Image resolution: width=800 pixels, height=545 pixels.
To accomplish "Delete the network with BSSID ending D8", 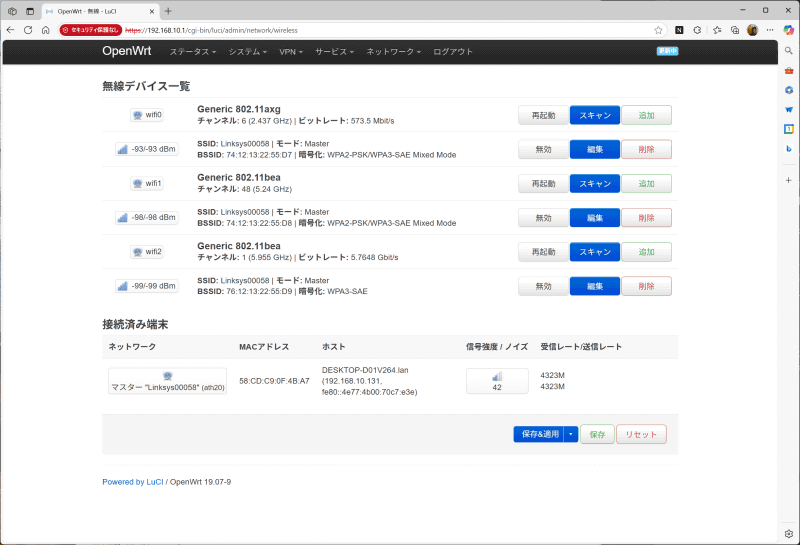I will click(646, 218).
